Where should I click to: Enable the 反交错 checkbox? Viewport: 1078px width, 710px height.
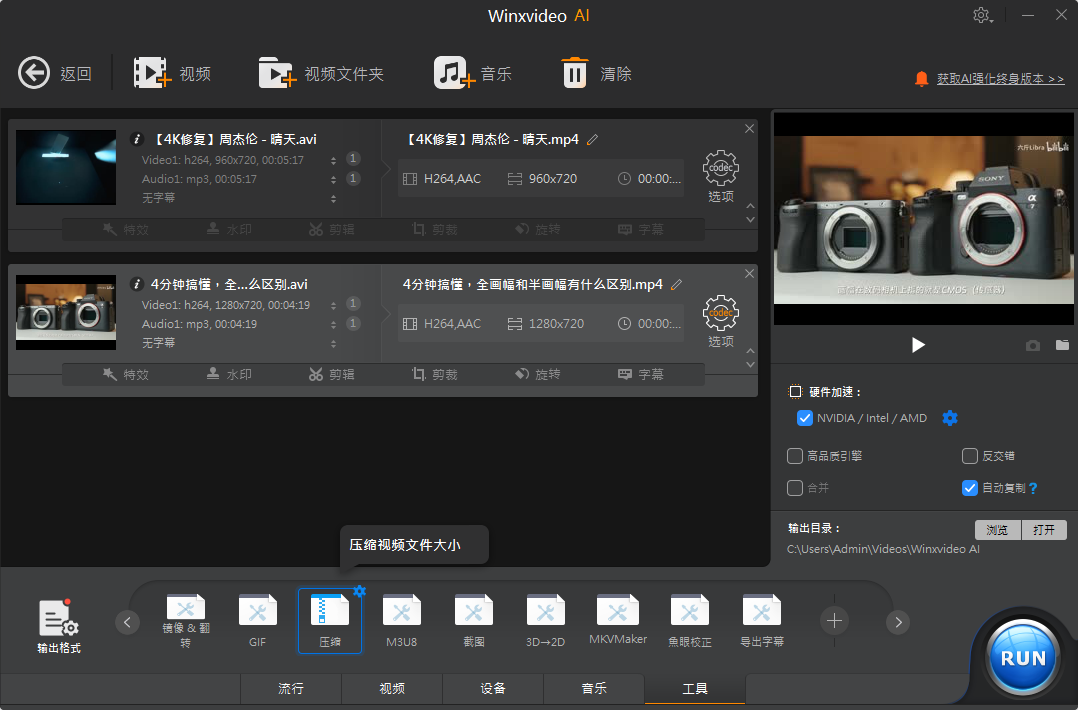pyautogui.click(x=969, y=456)
